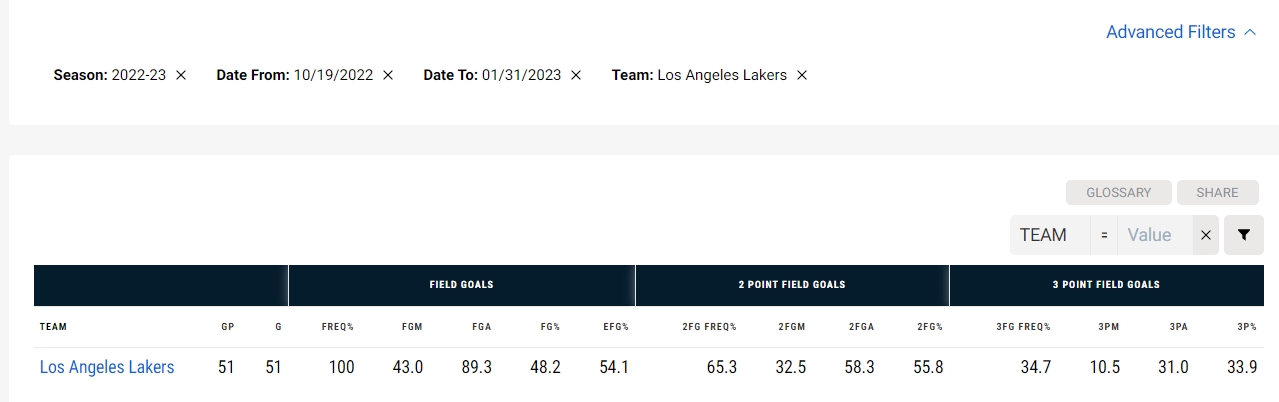Click the funnel filter icon button
Screen dimensions: 1279x402
pos(1244,235)
